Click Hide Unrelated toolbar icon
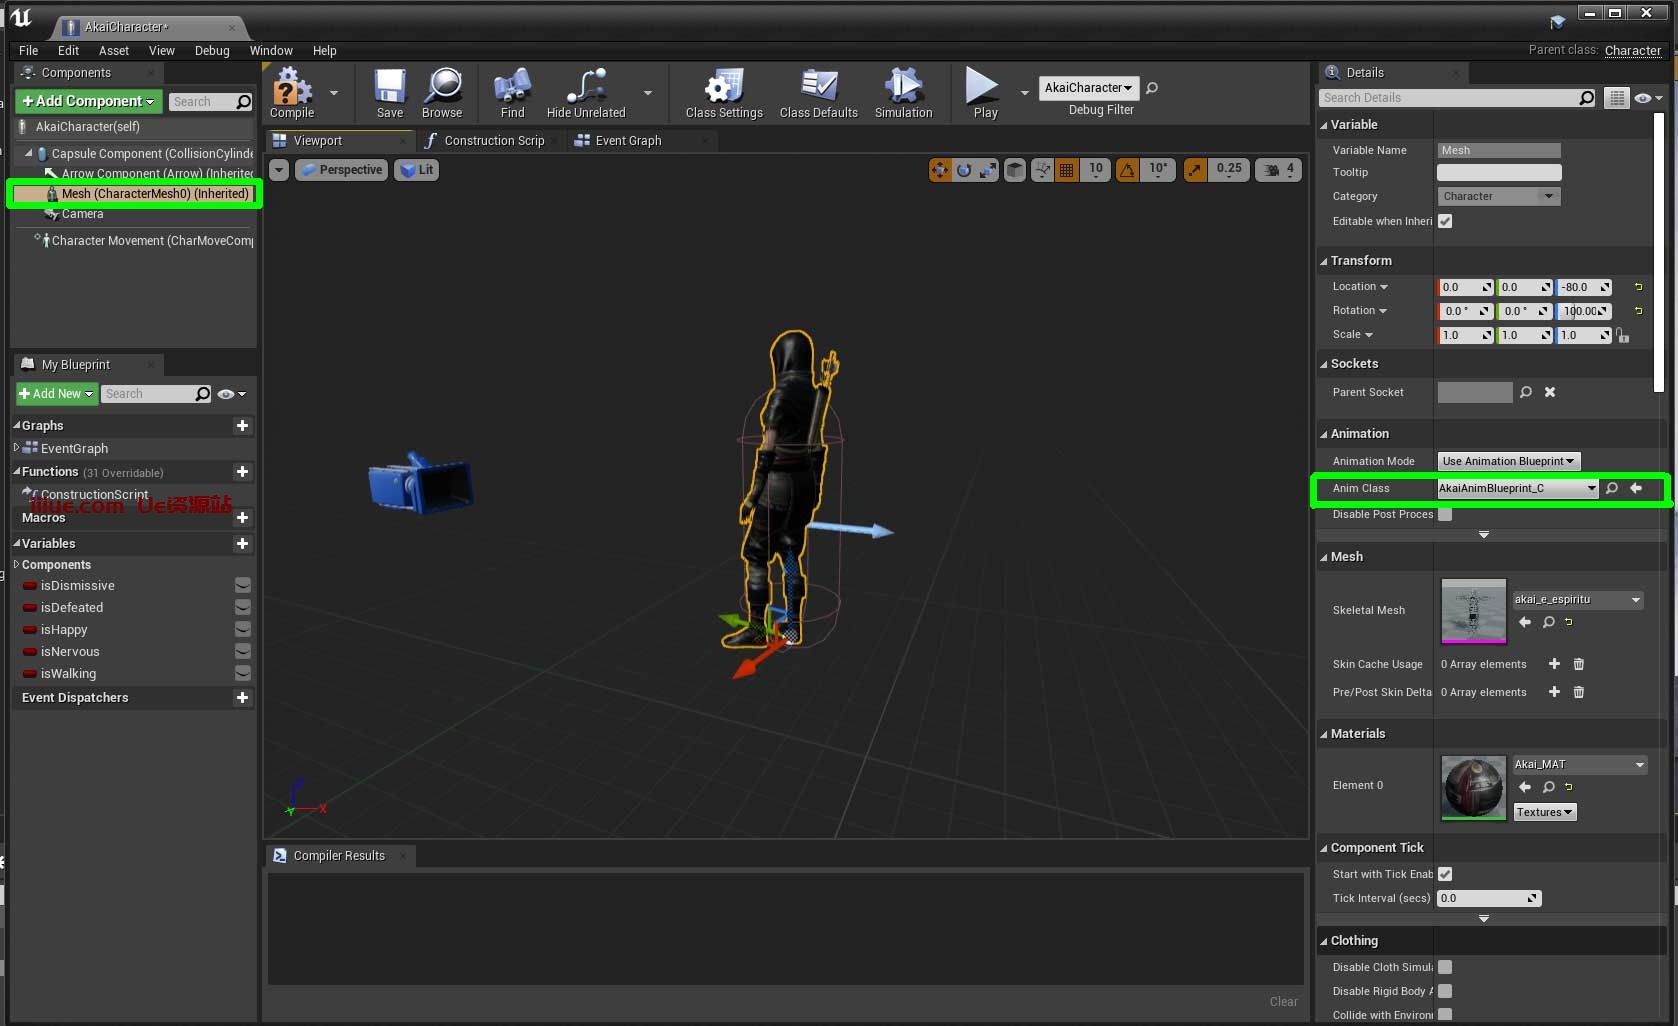This screenshot has height=1026, width=1678. (x=585, y=88)
